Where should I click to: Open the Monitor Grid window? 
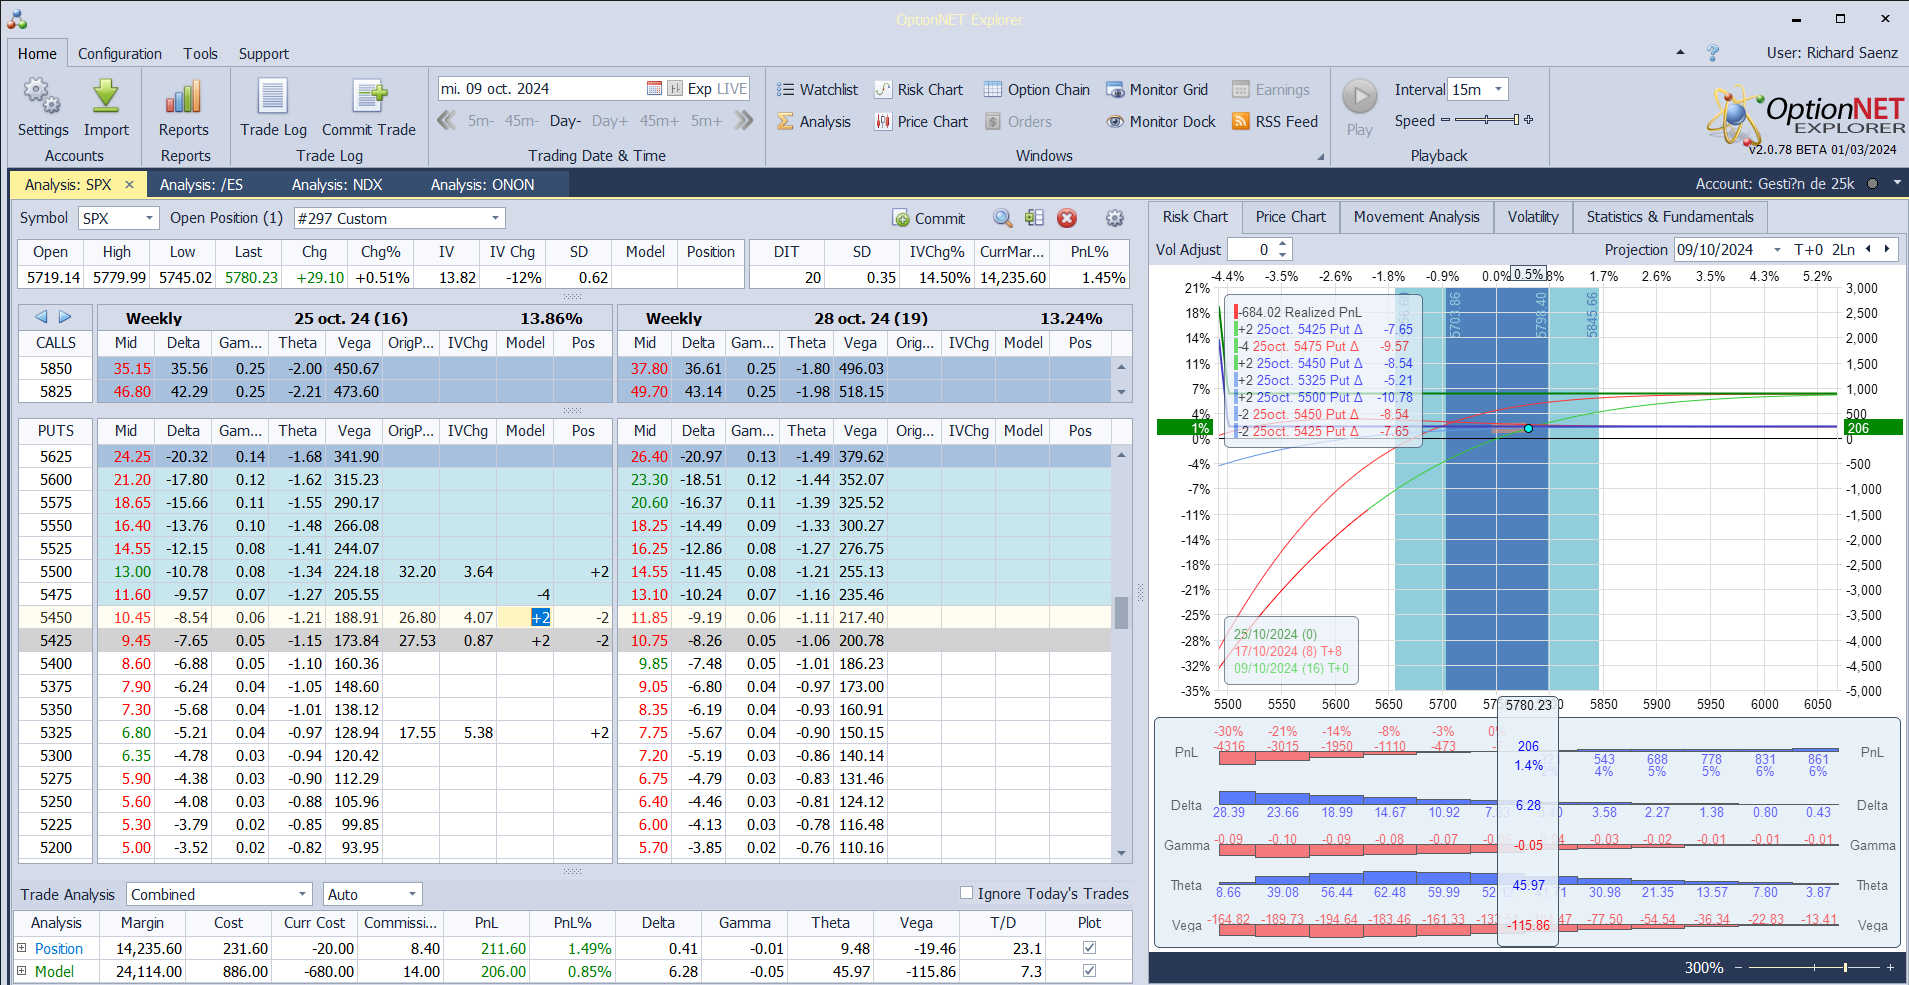[1157, 89]
